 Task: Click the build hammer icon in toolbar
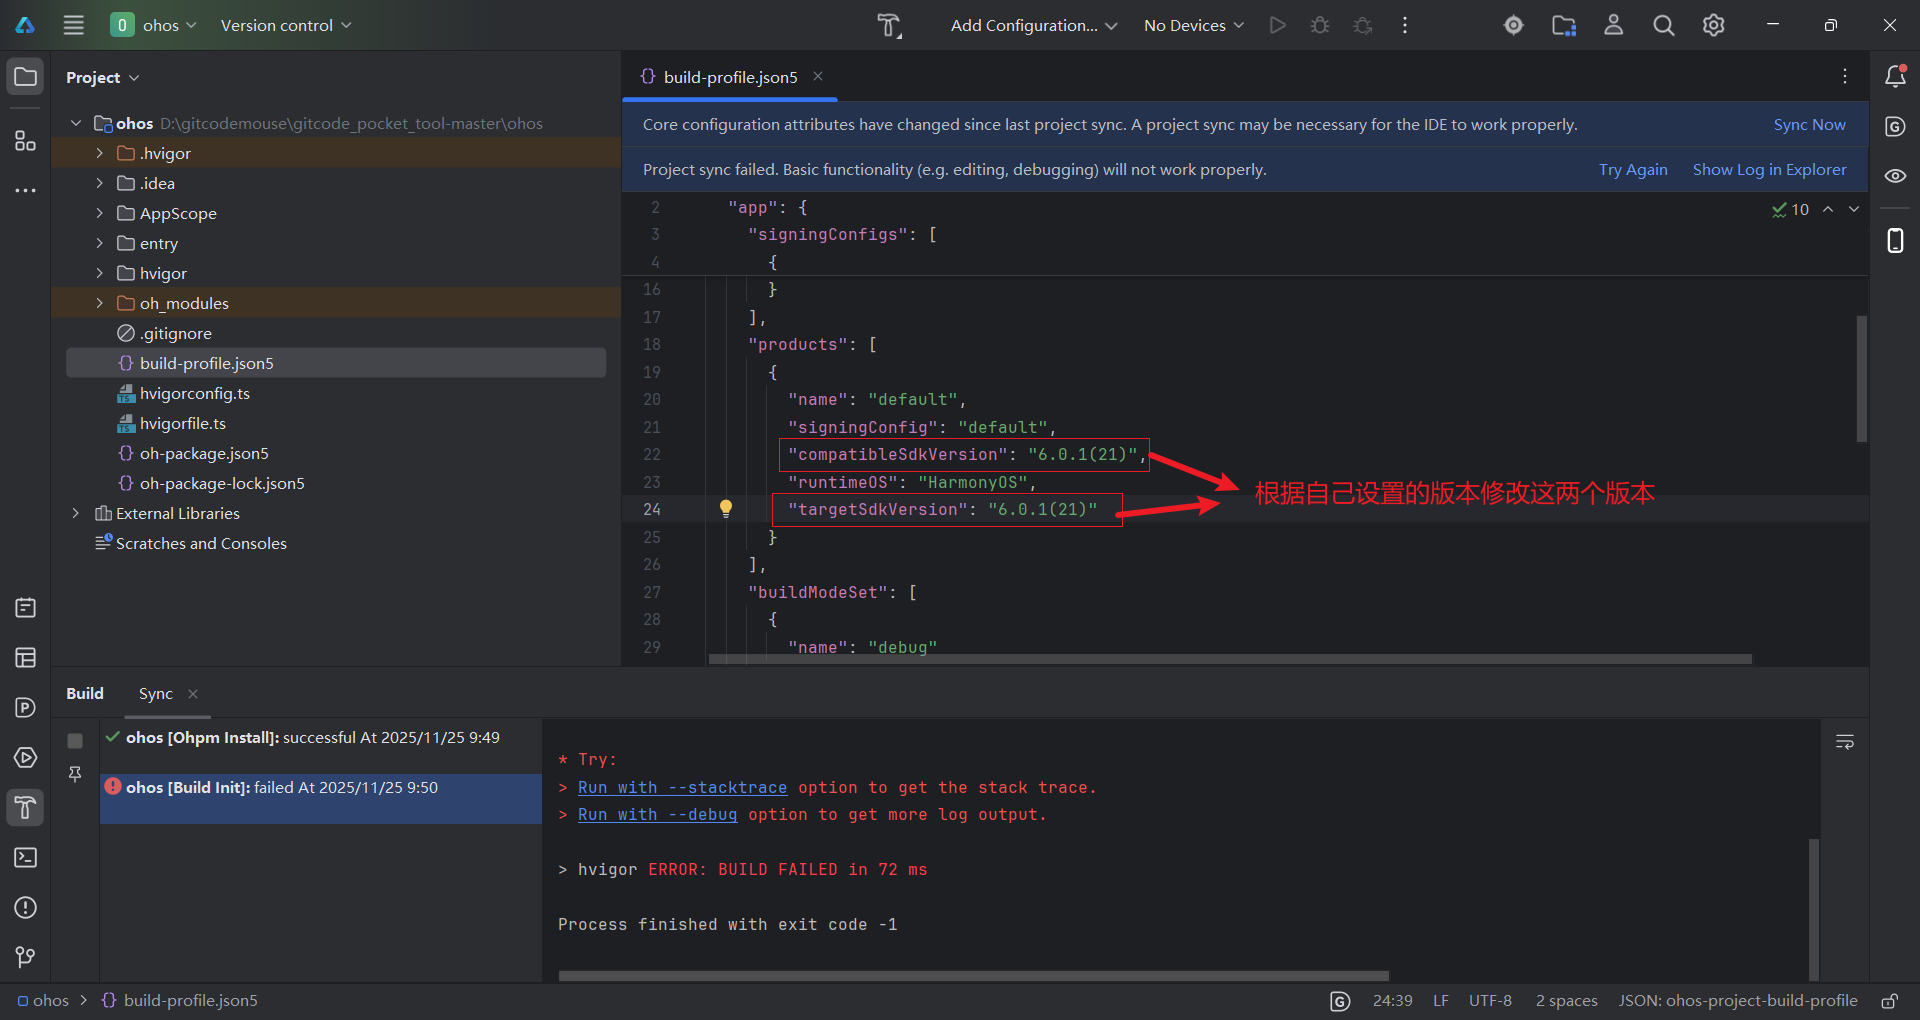tap(889, 25)
